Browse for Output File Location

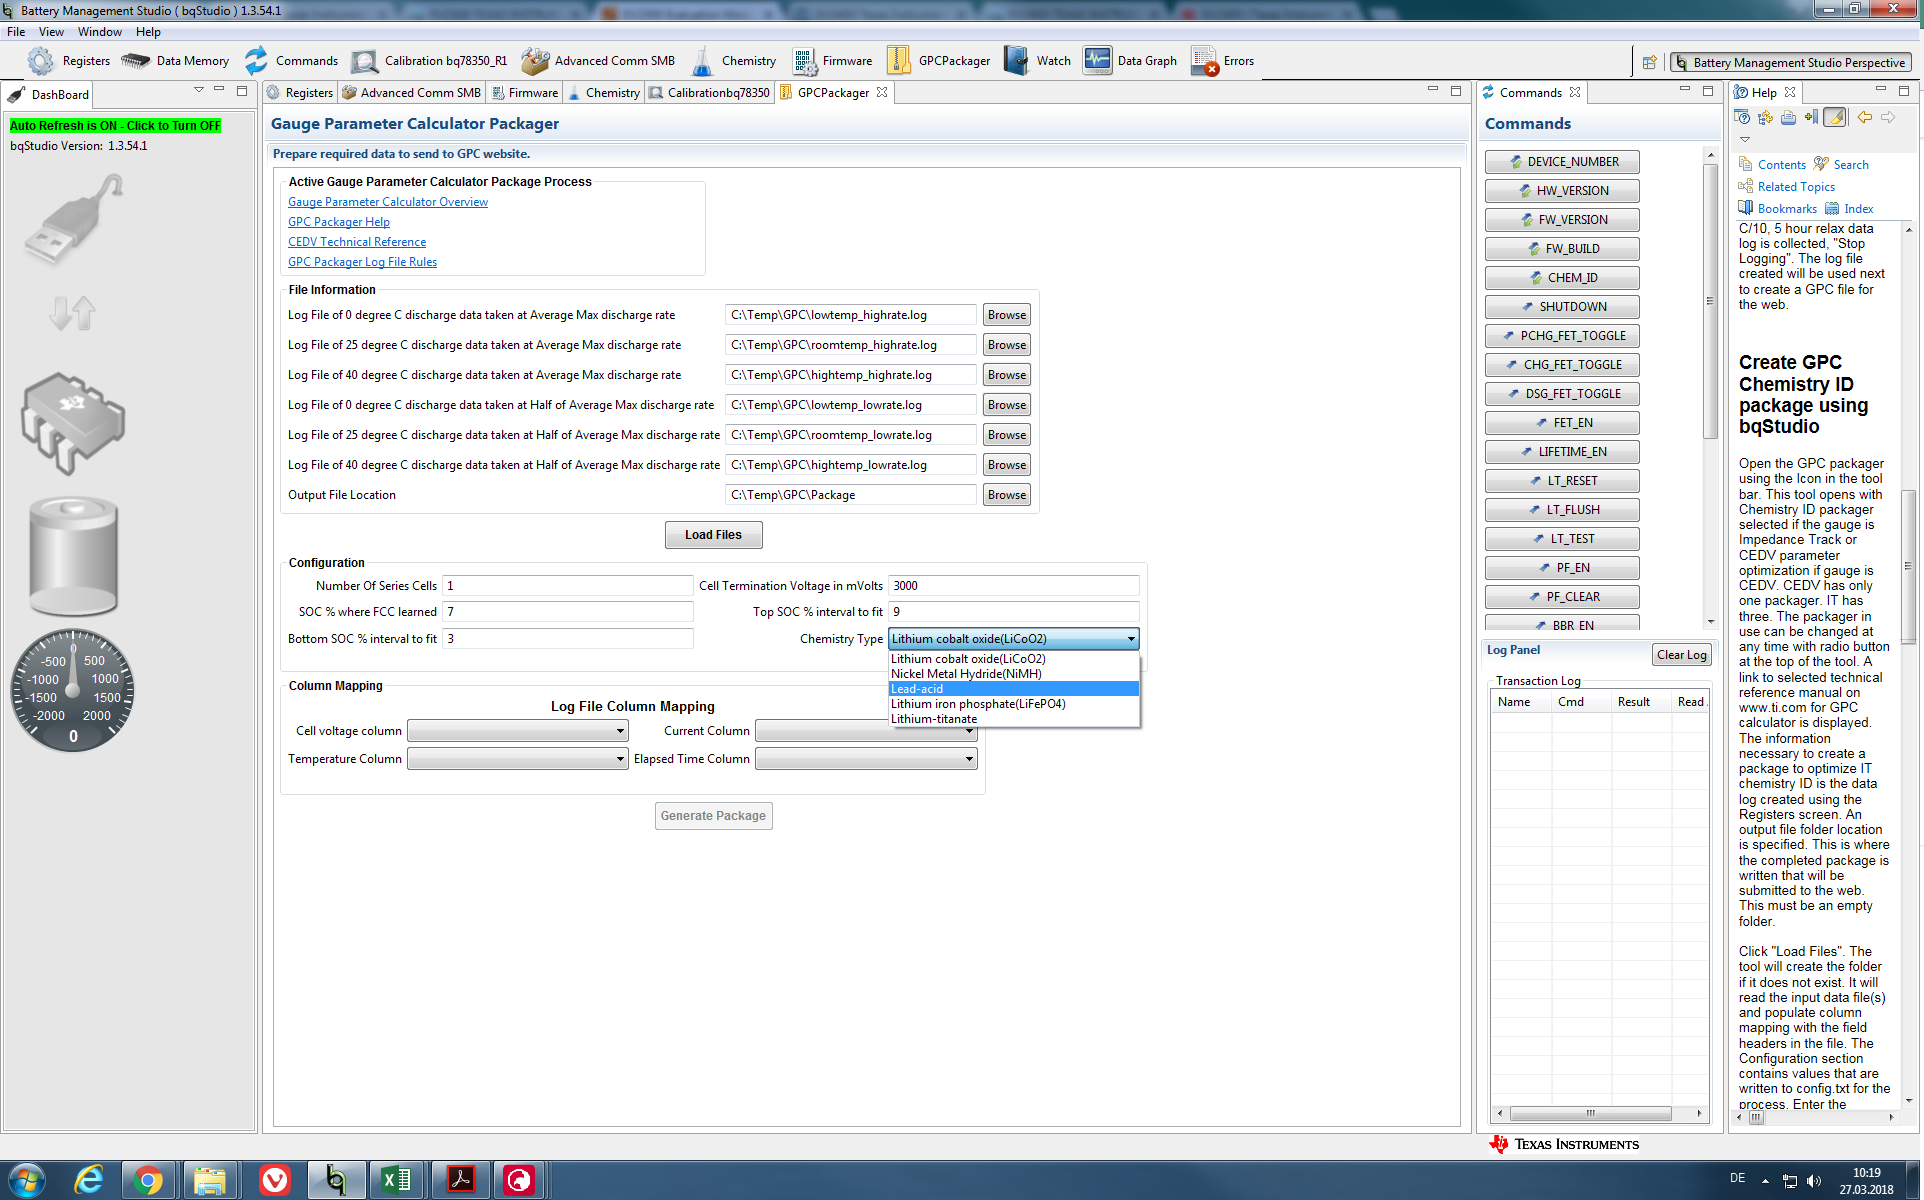click(x=1007, y=495)
